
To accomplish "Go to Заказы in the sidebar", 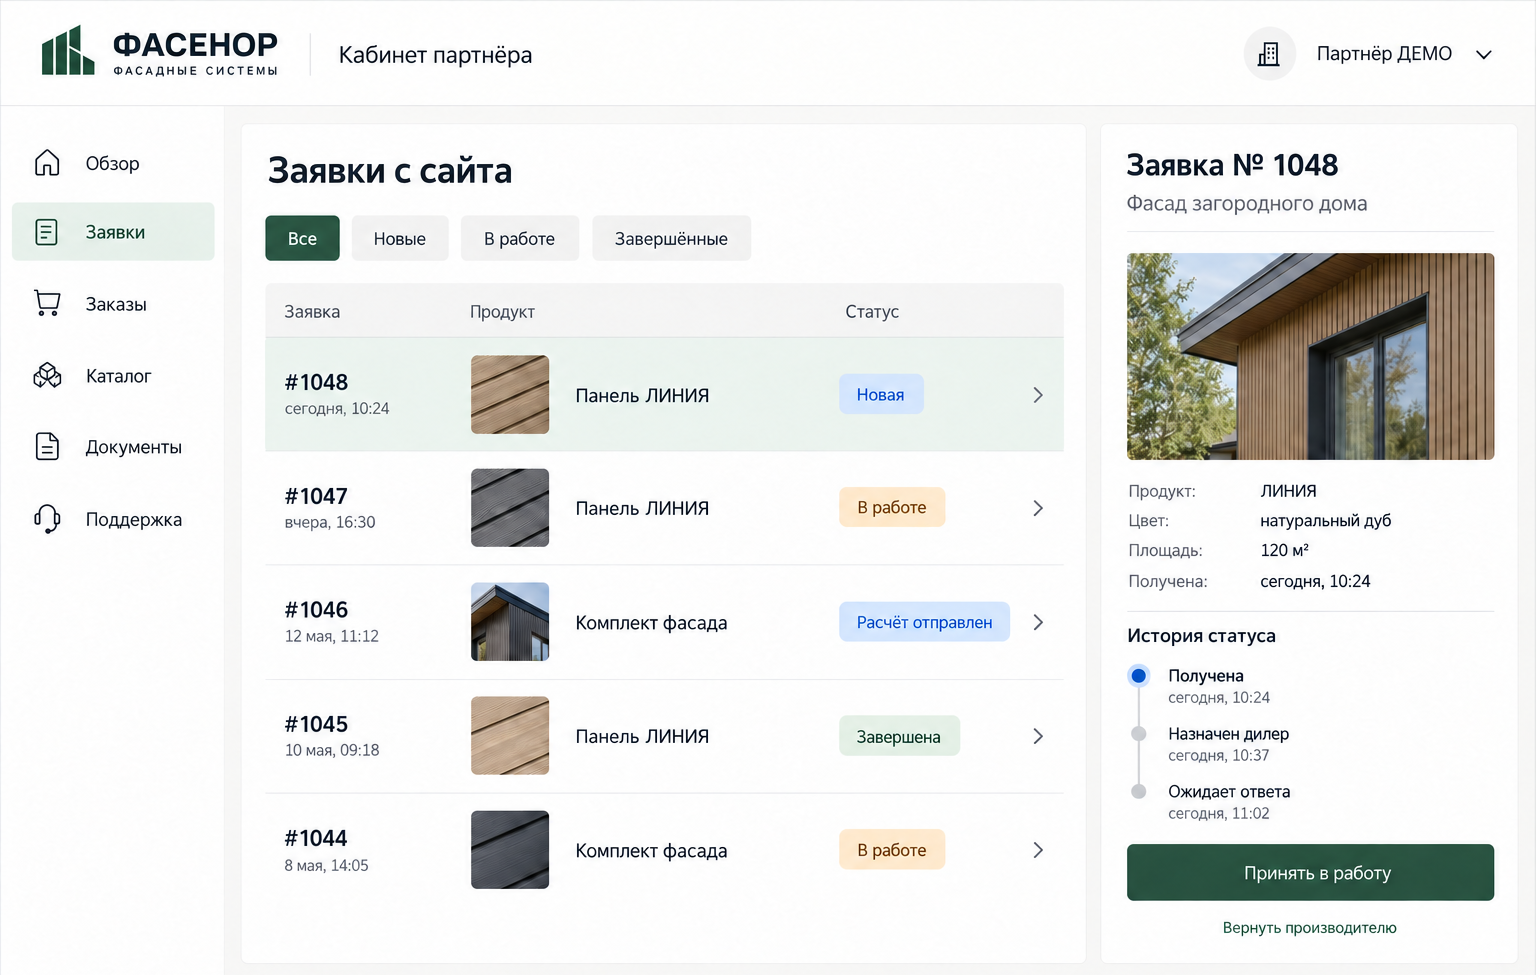I will pos(113,304).
